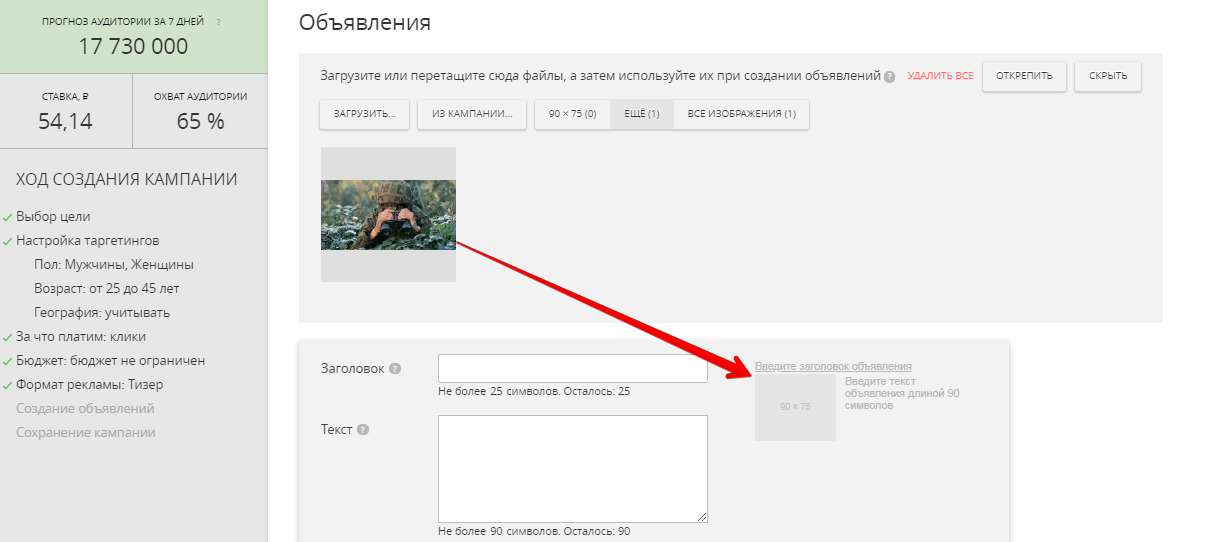
Task: Select the Ещё (1) tab
Action: [642, 114]
